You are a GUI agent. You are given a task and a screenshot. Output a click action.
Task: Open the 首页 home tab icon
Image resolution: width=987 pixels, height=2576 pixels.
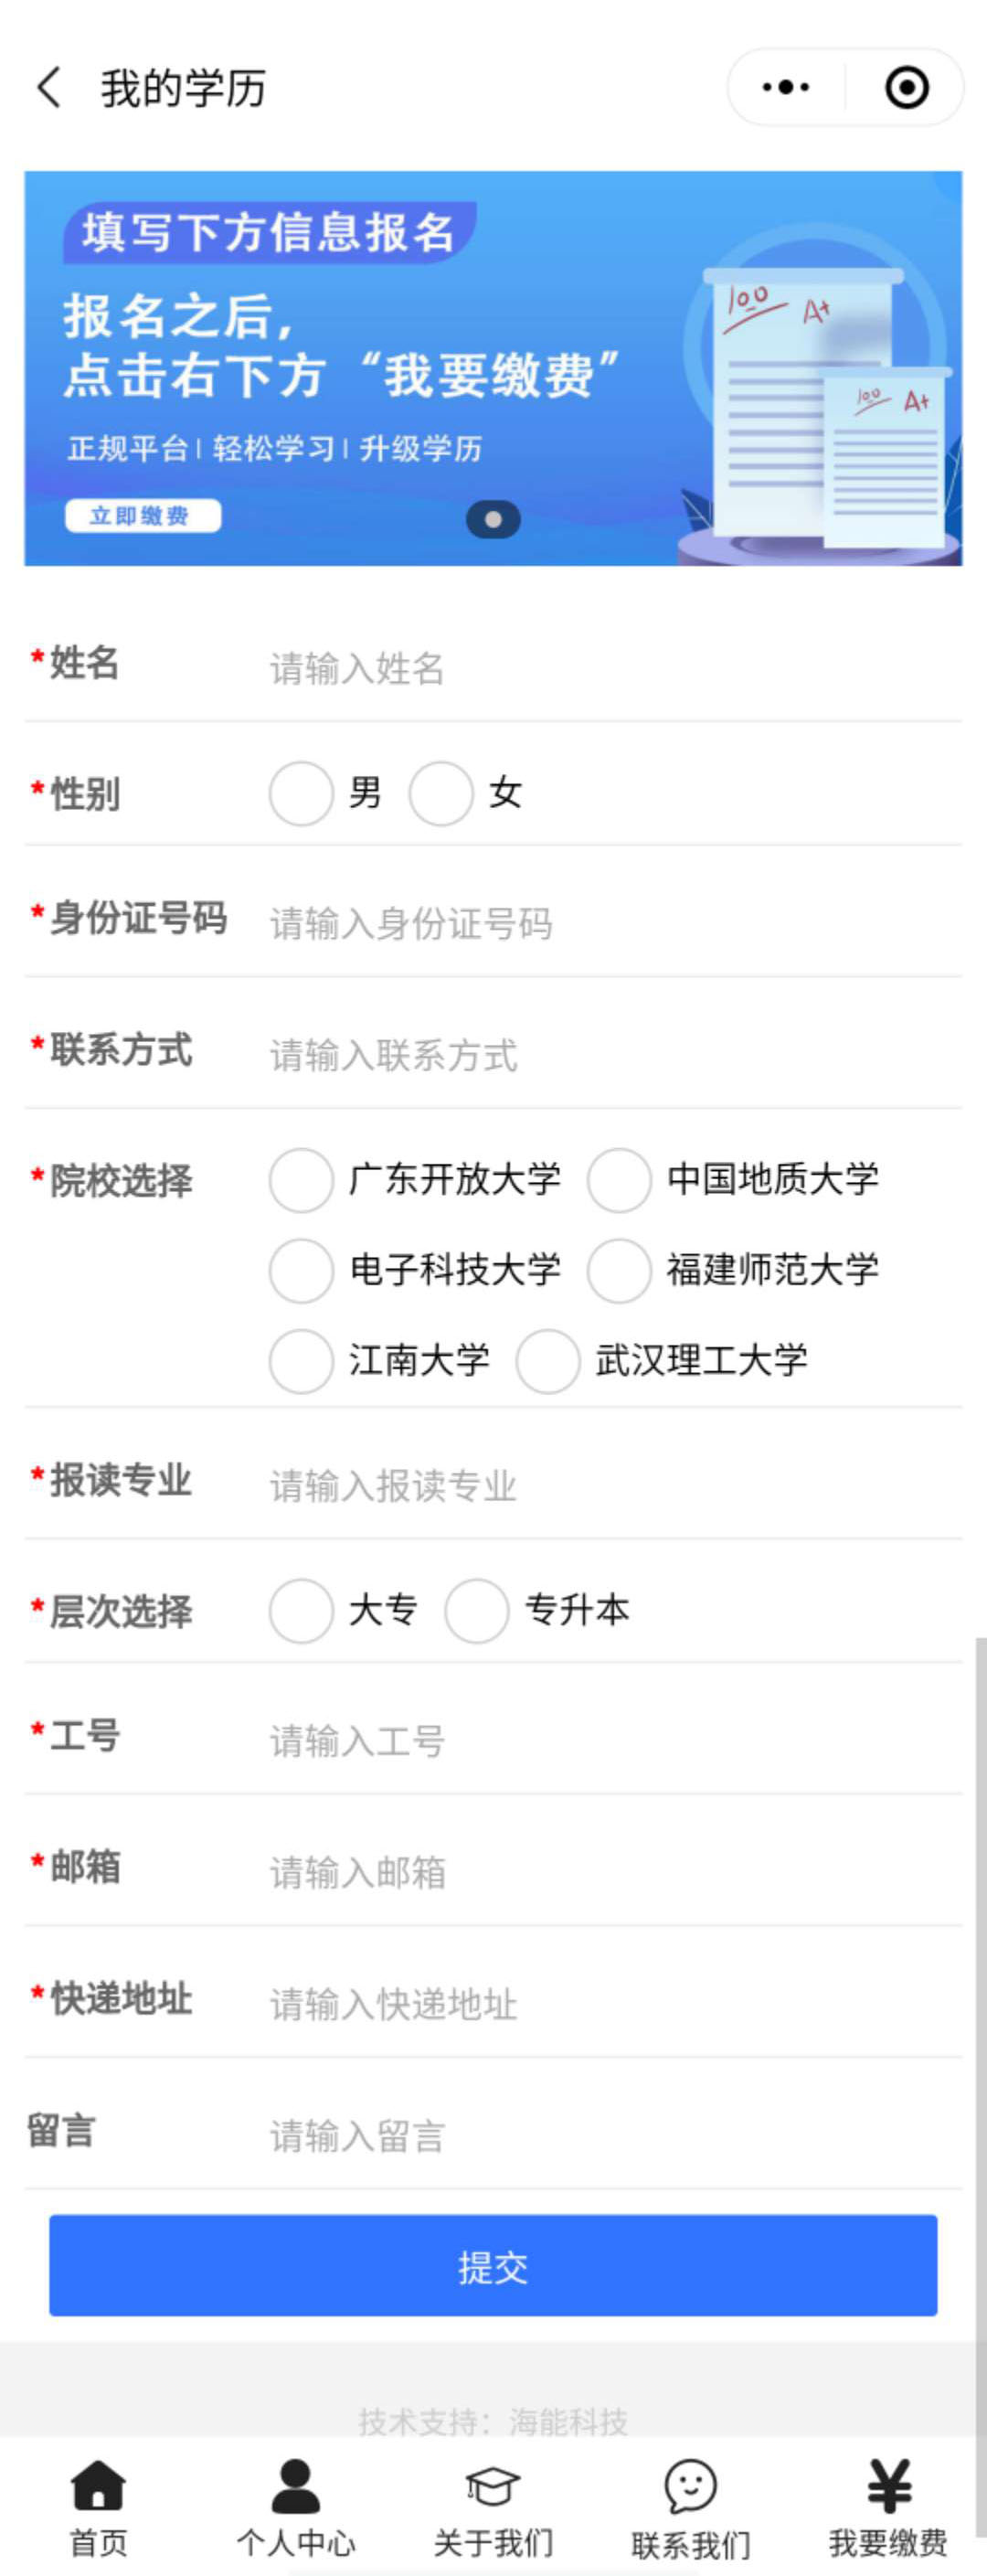98,2485
